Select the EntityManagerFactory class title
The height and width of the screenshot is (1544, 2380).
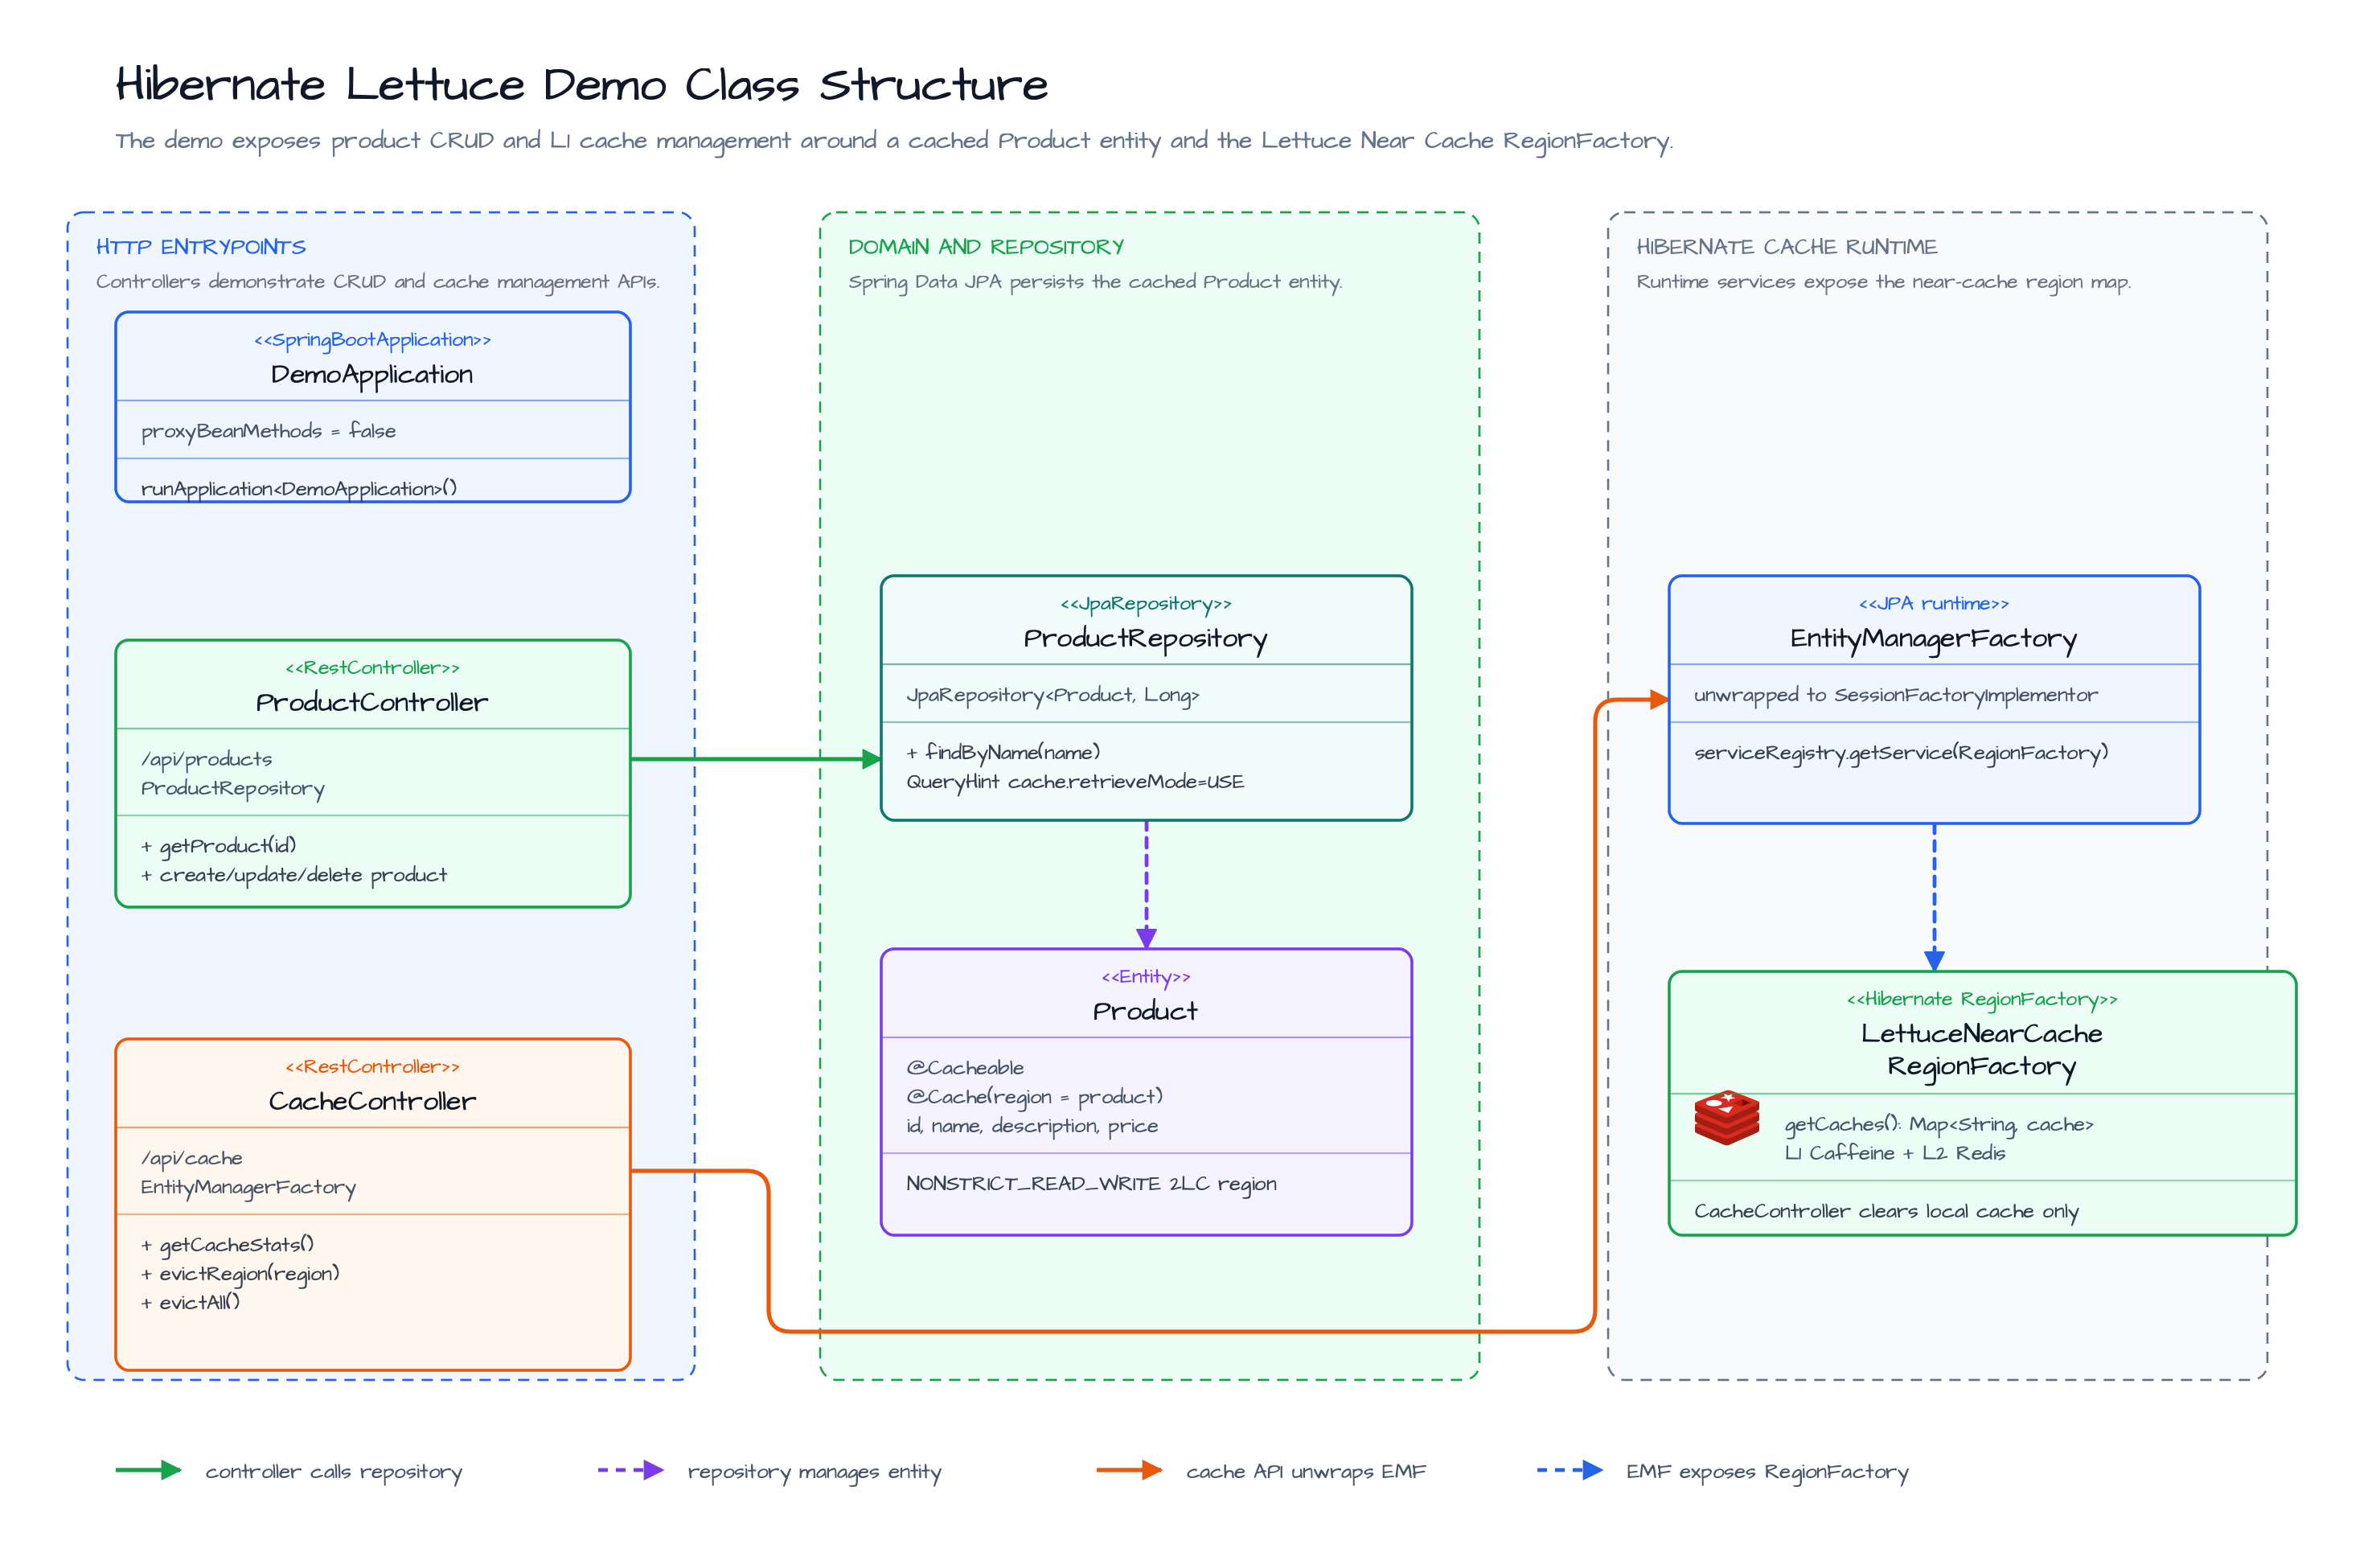tap(1934, 639)
